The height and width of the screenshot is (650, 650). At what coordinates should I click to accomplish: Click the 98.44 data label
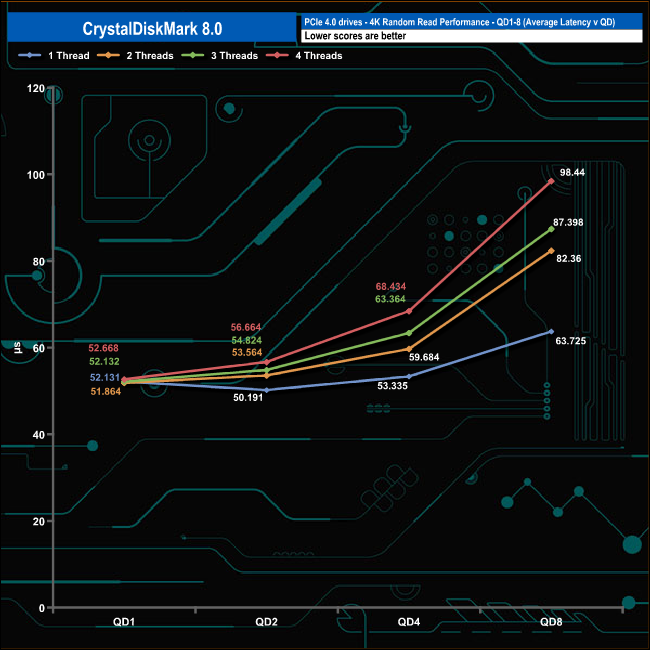(572, 172)
